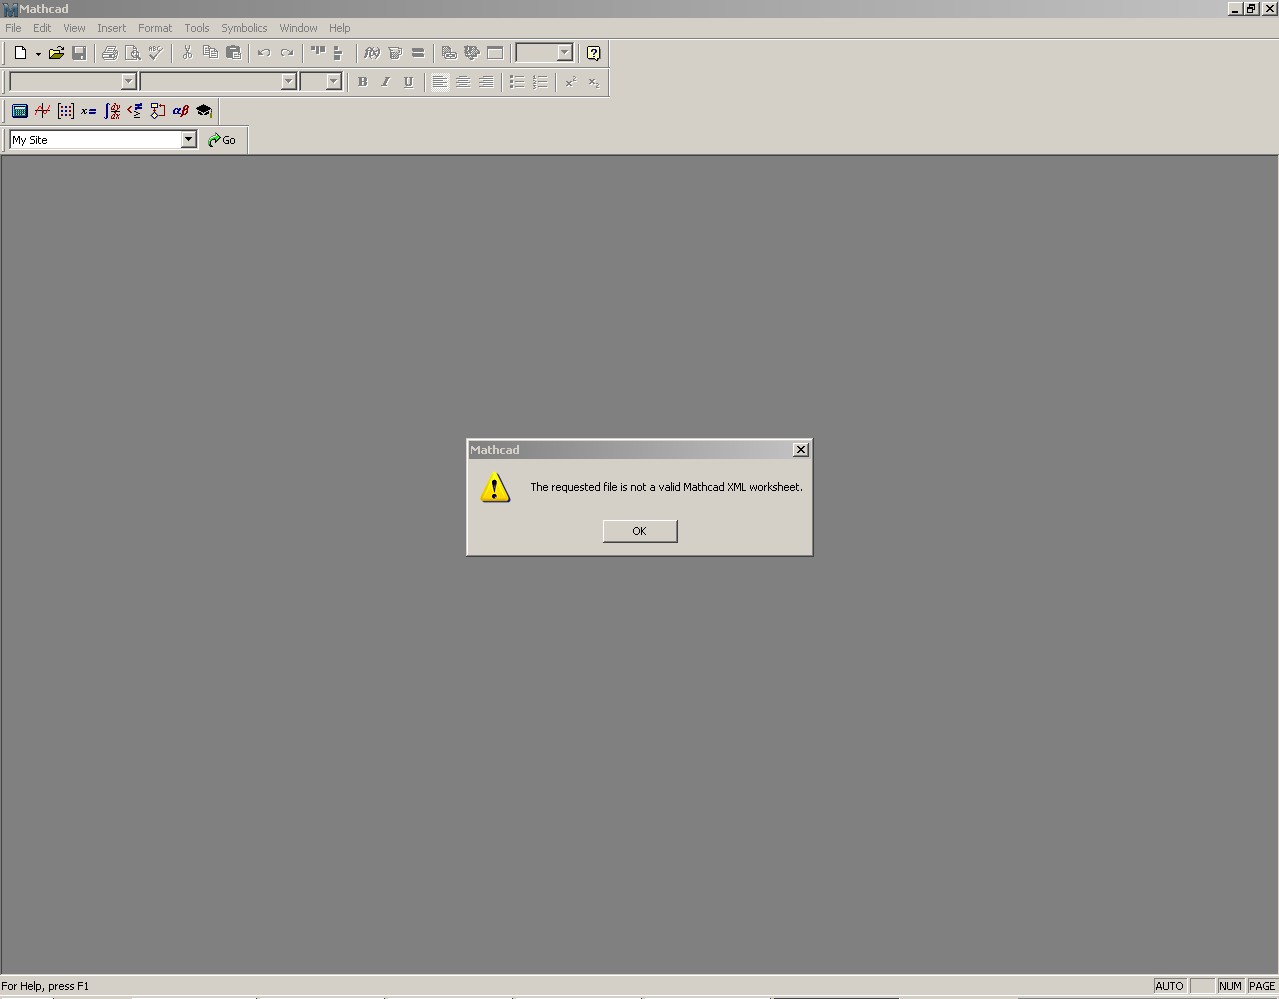
Task: Open the Programming toolbar
Action: (x=158, y=111)
